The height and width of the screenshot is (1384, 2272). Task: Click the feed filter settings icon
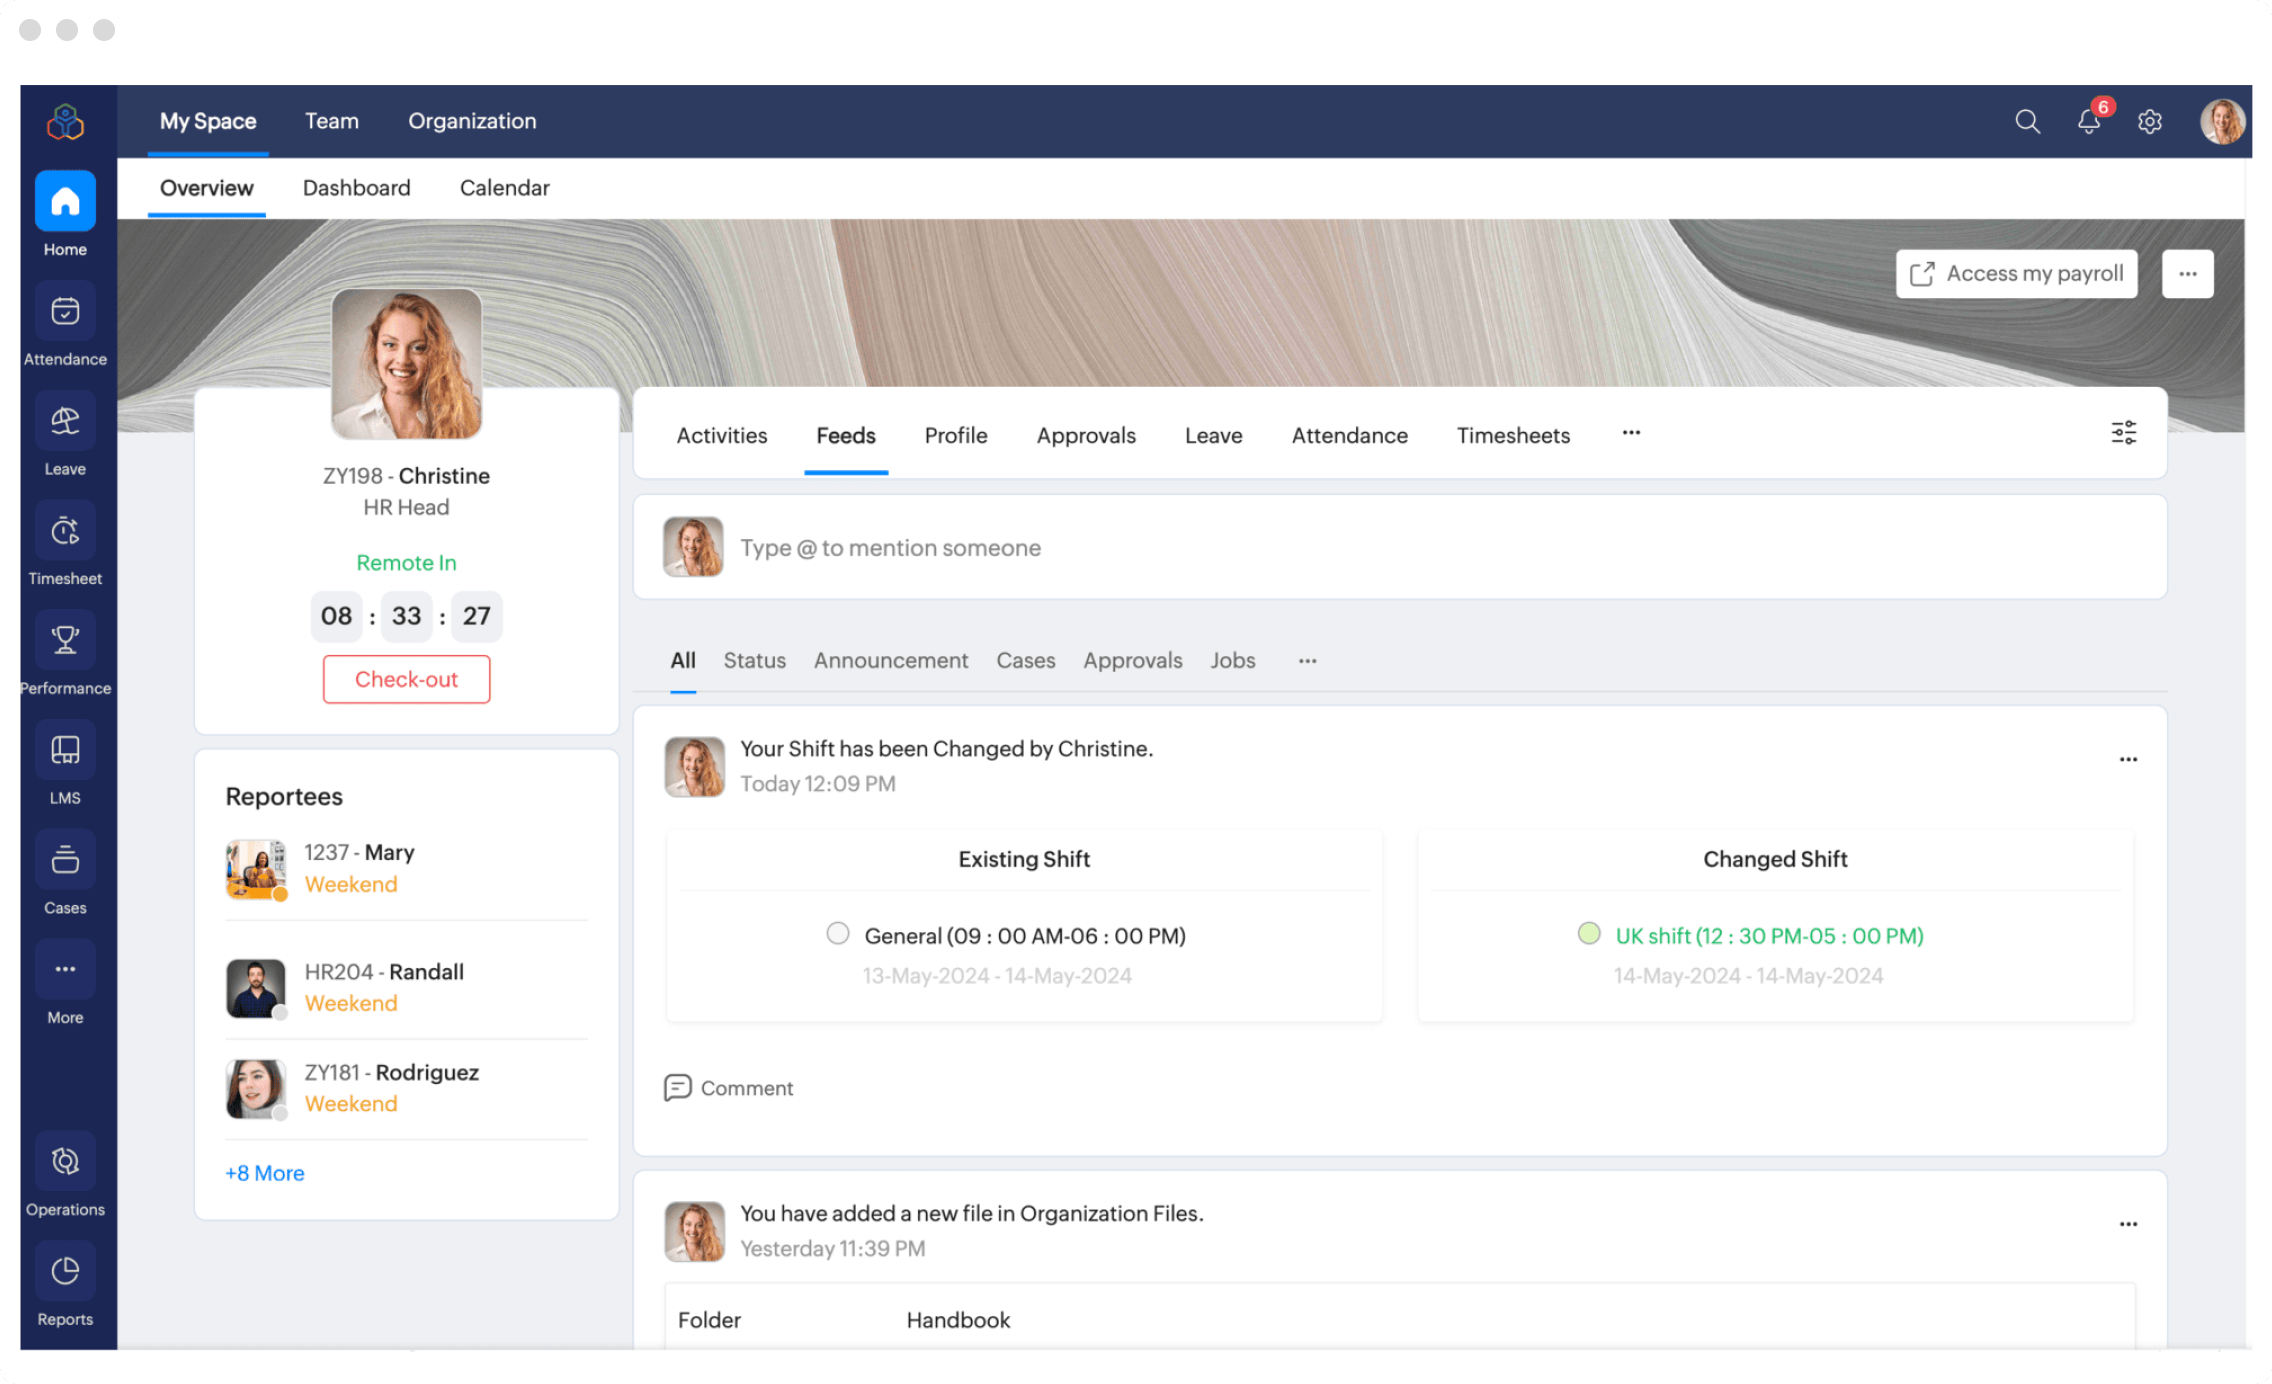coord(2124,433)
